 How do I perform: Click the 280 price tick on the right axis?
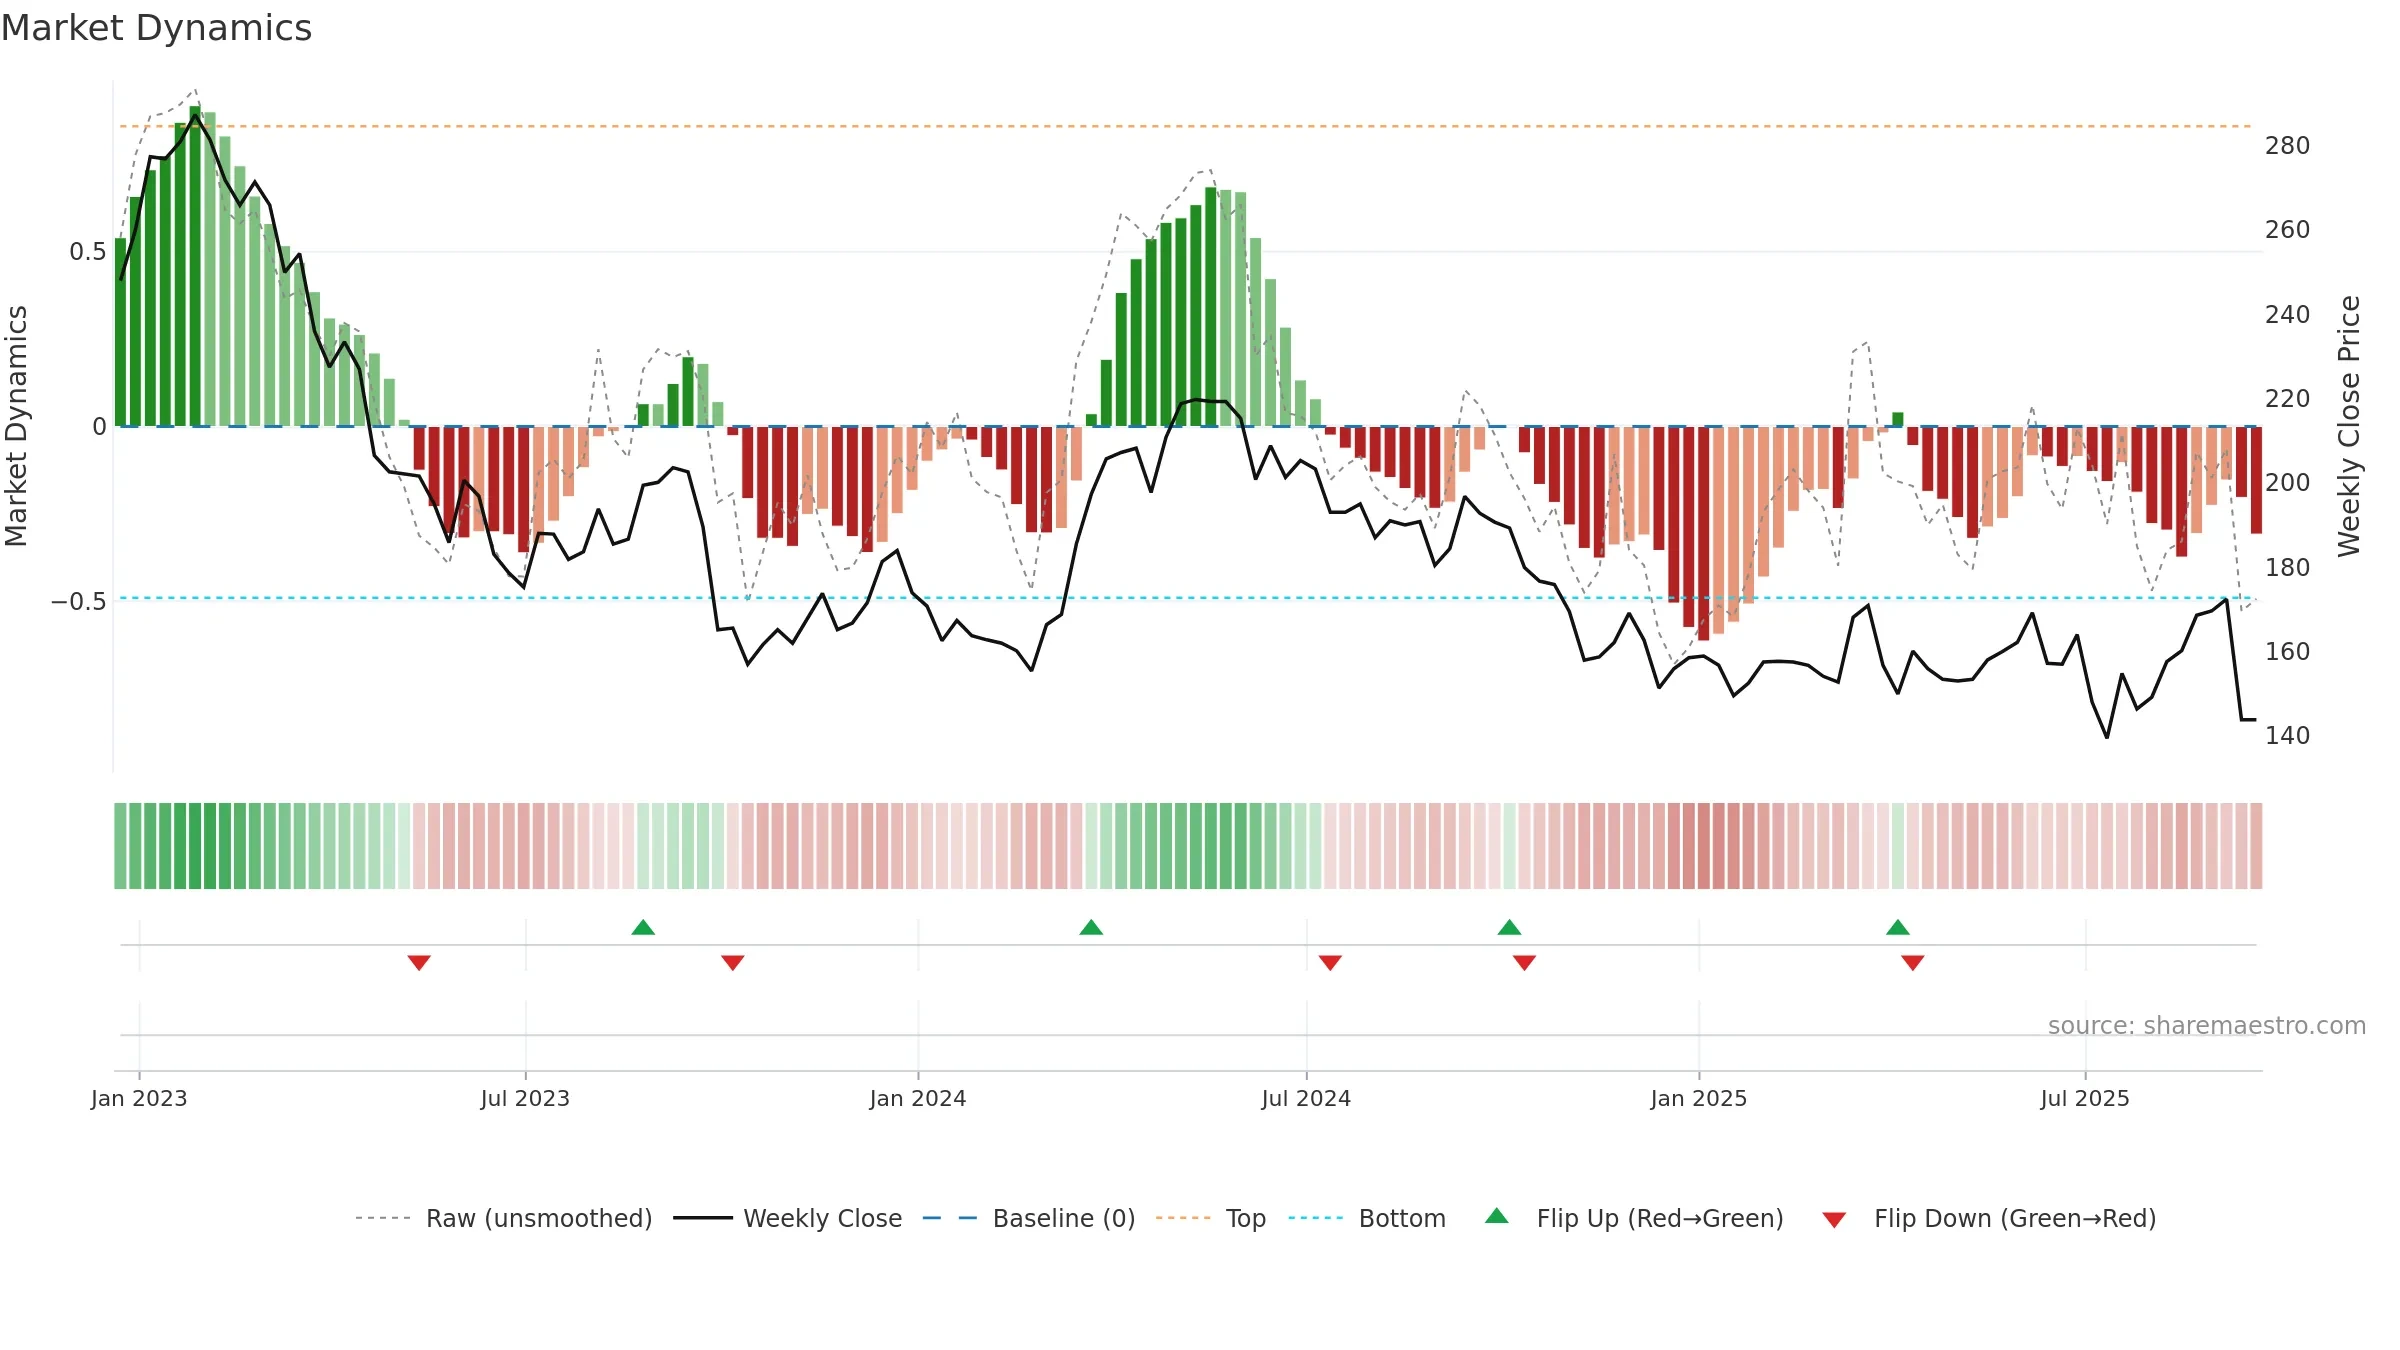2288,146
